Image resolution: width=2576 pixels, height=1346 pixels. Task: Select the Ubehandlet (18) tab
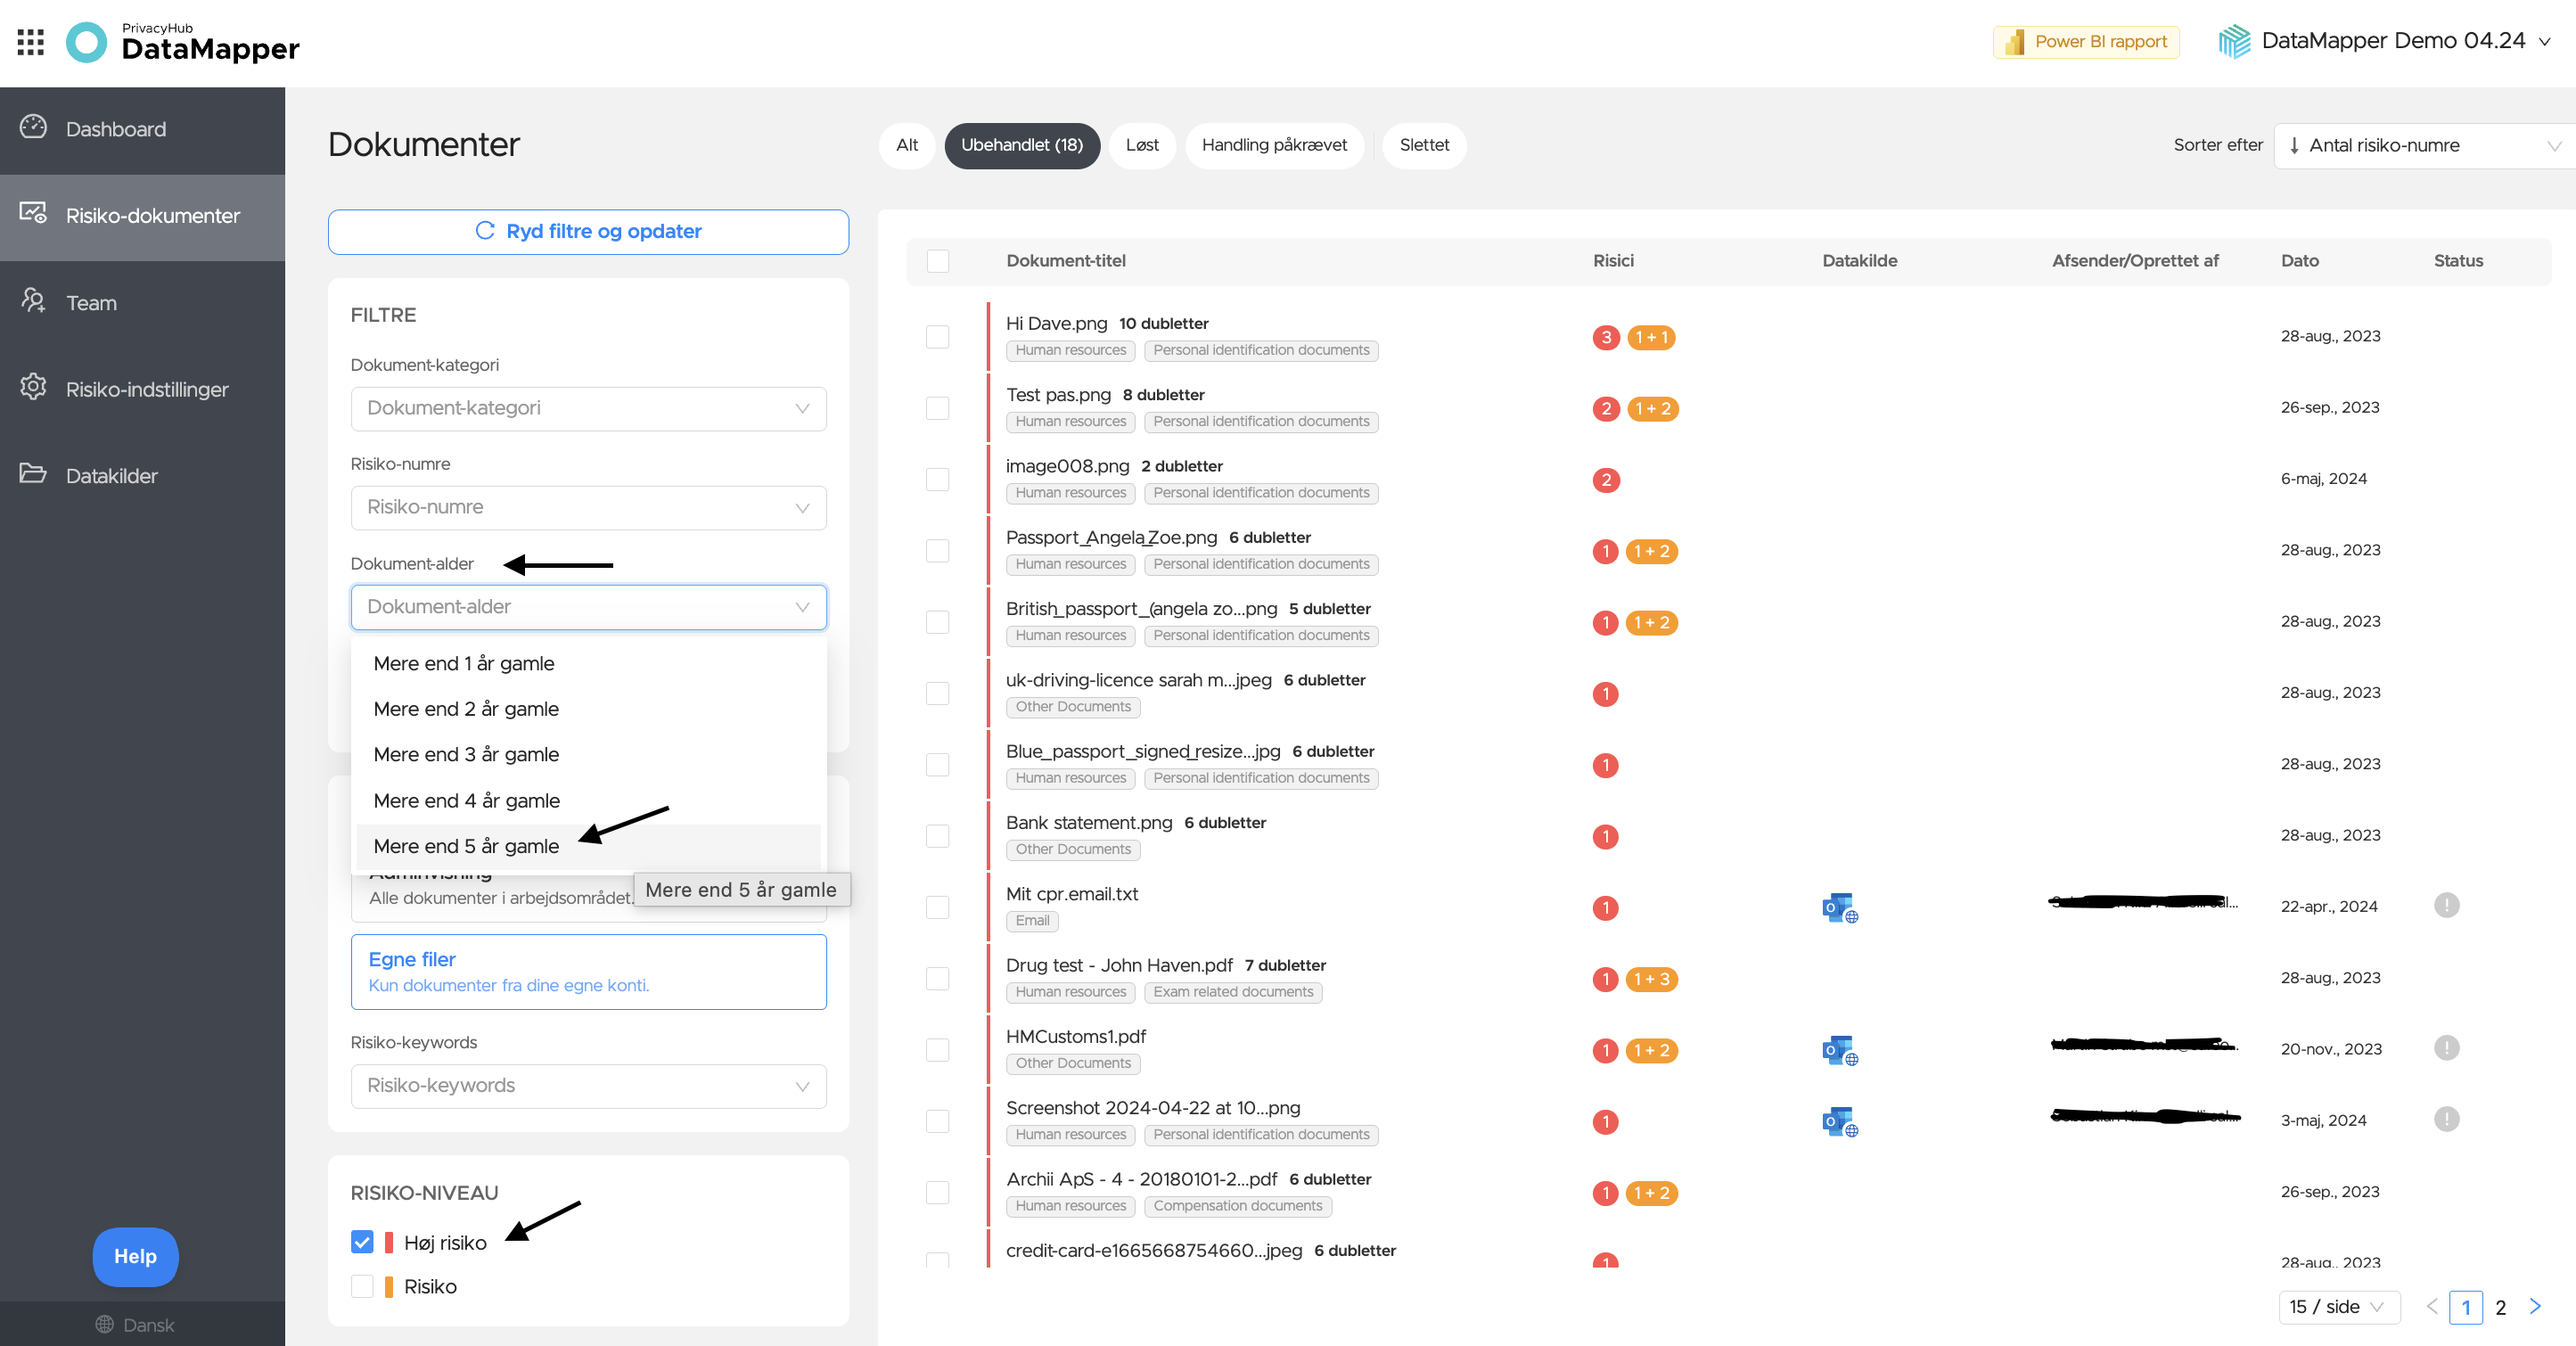click(x=1022, y=146)
